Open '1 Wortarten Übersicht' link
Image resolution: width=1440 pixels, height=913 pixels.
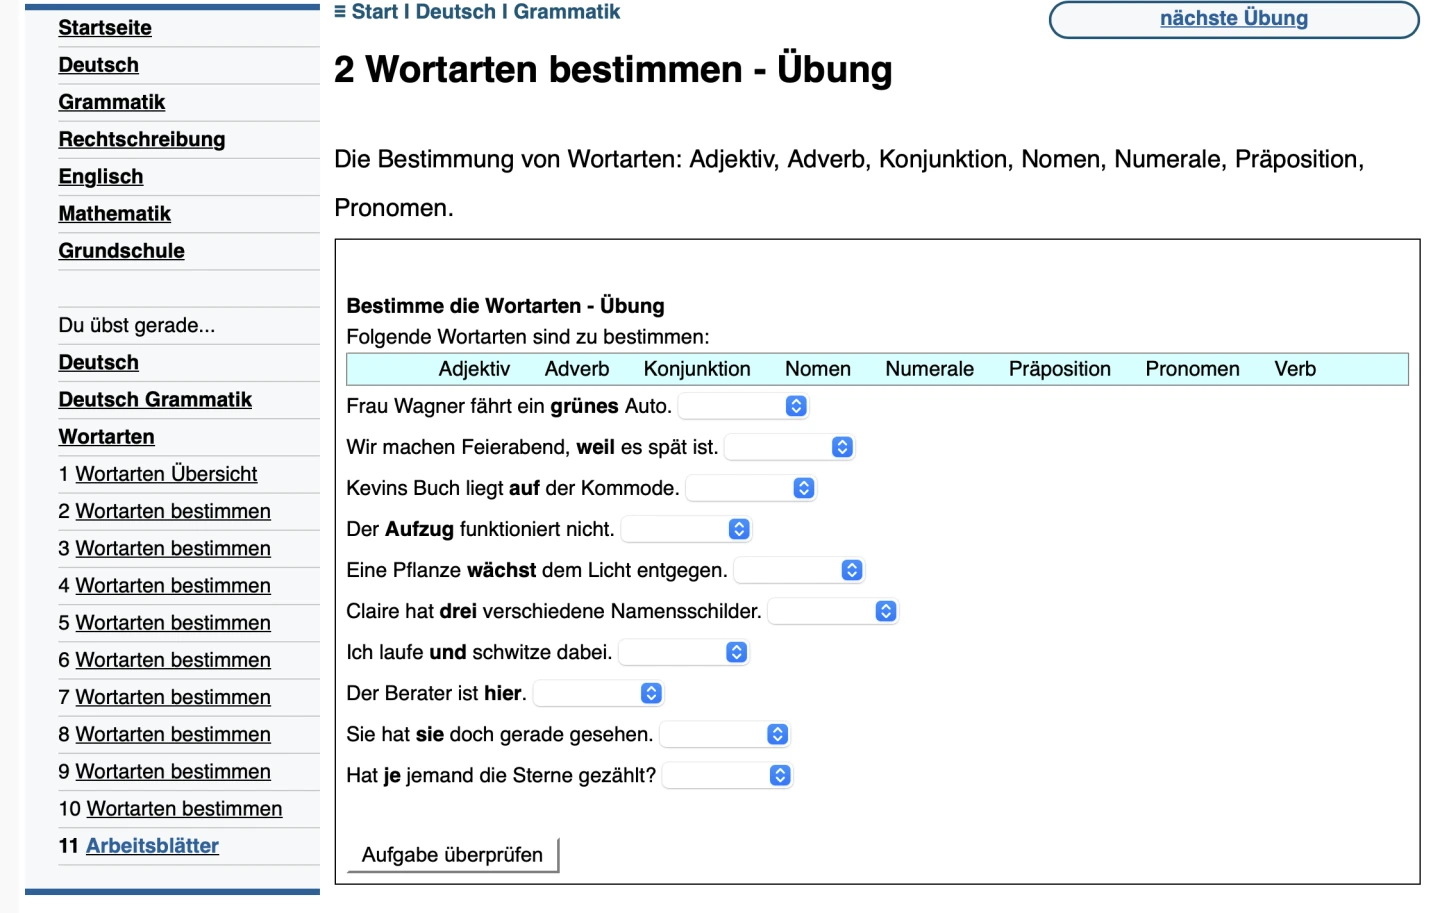(166, 474)
